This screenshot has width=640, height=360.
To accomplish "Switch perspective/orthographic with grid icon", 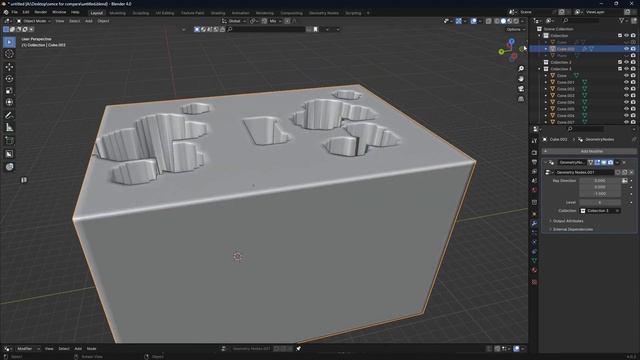I will (521, 99).
